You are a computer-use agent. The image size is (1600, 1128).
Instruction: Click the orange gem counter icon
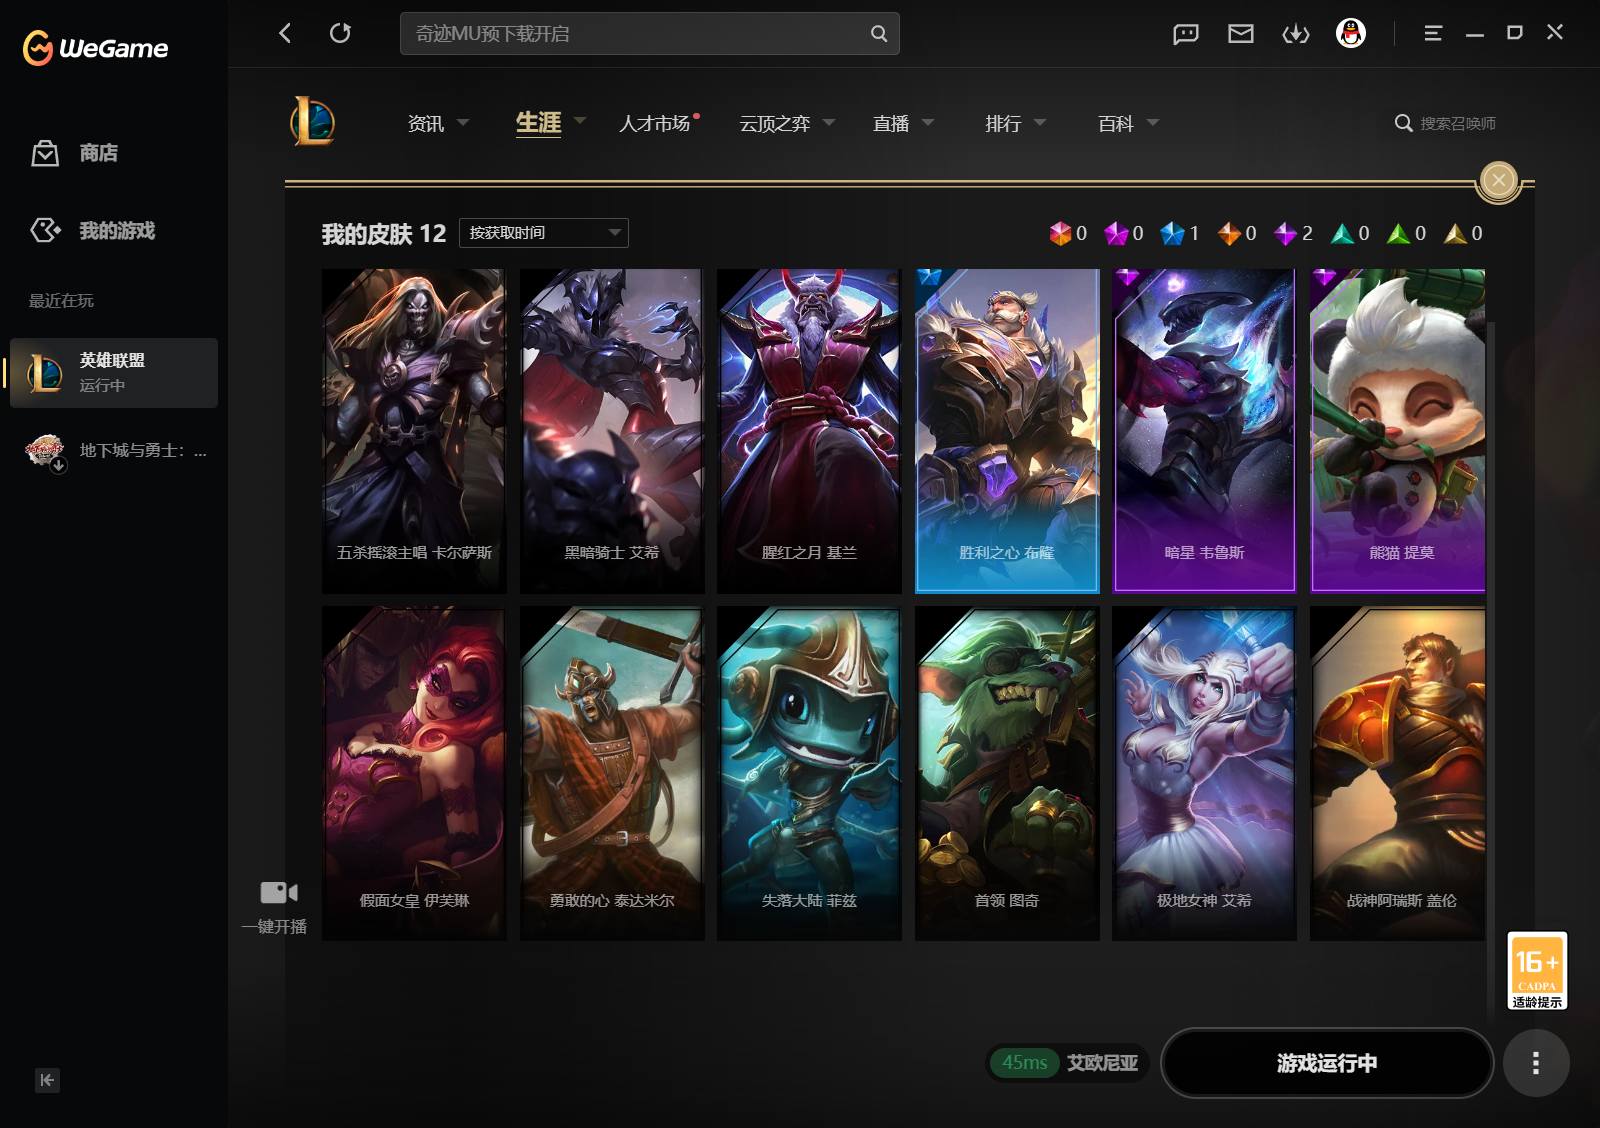1229,233
